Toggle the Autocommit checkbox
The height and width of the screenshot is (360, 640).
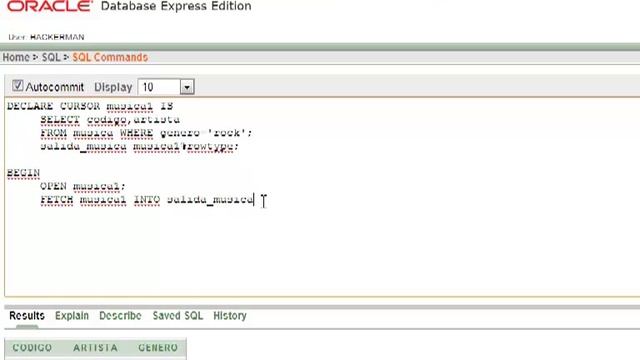tap(17, 86)
